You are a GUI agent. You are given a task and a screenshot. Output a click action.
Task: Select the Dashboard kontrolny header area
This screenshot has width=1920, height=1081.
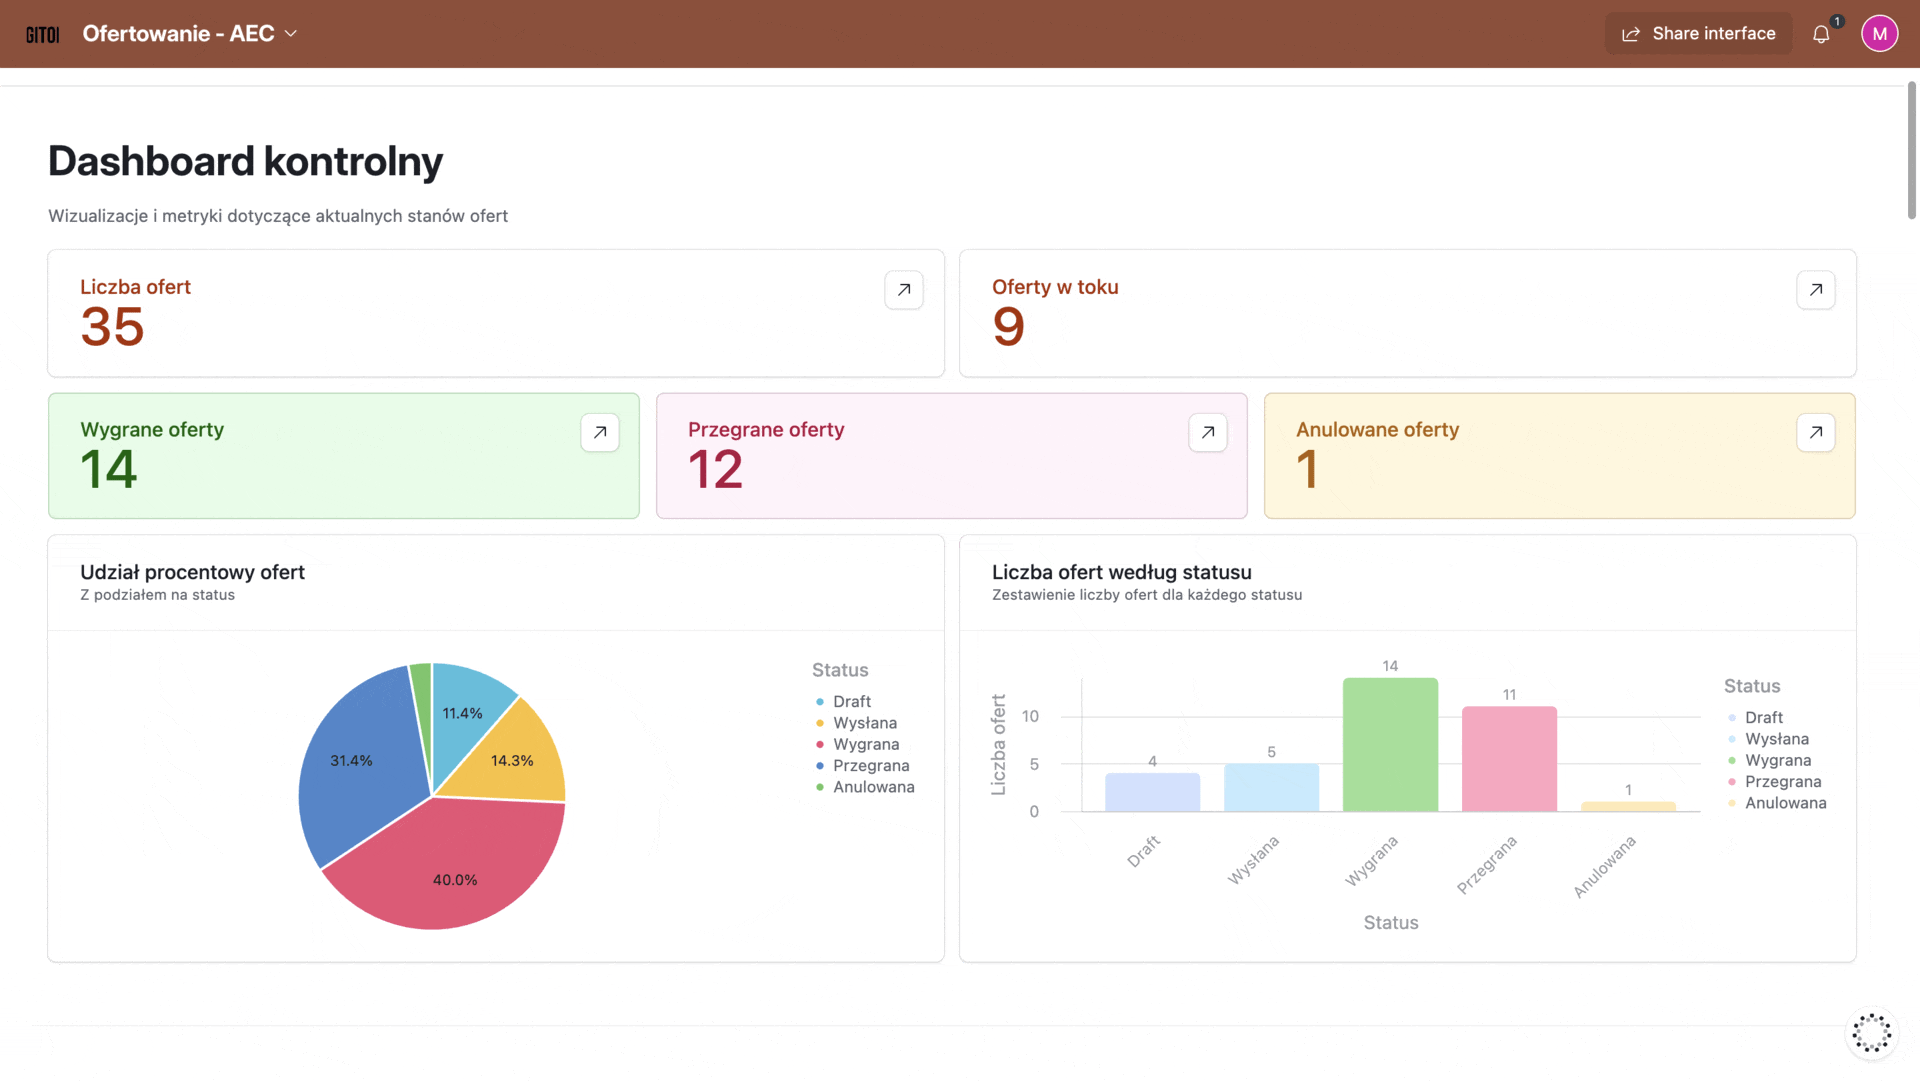pos(245,160)
